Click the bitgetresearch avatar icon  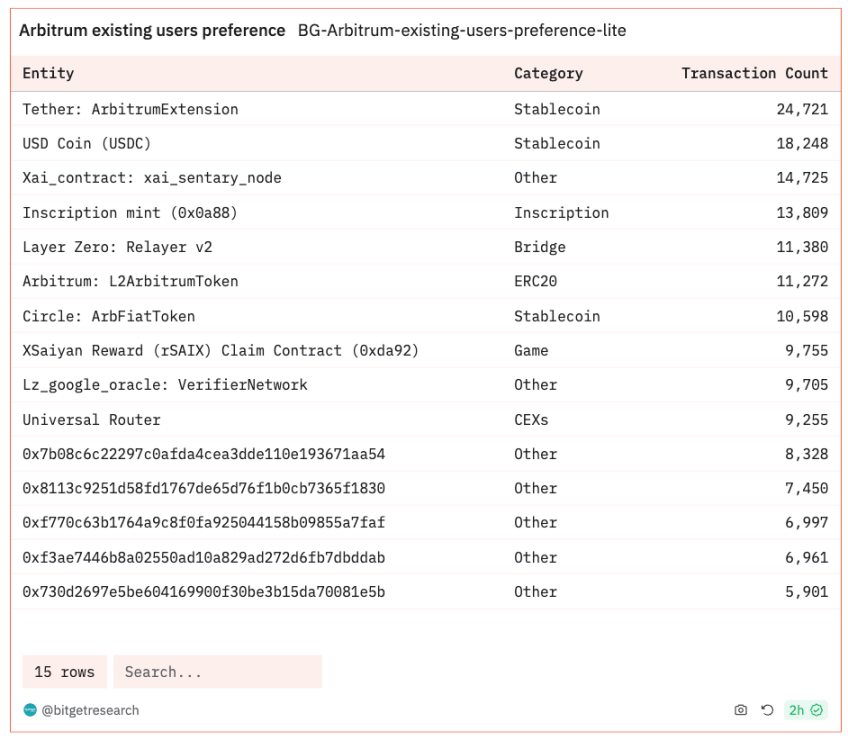click(x=30, y=710)
